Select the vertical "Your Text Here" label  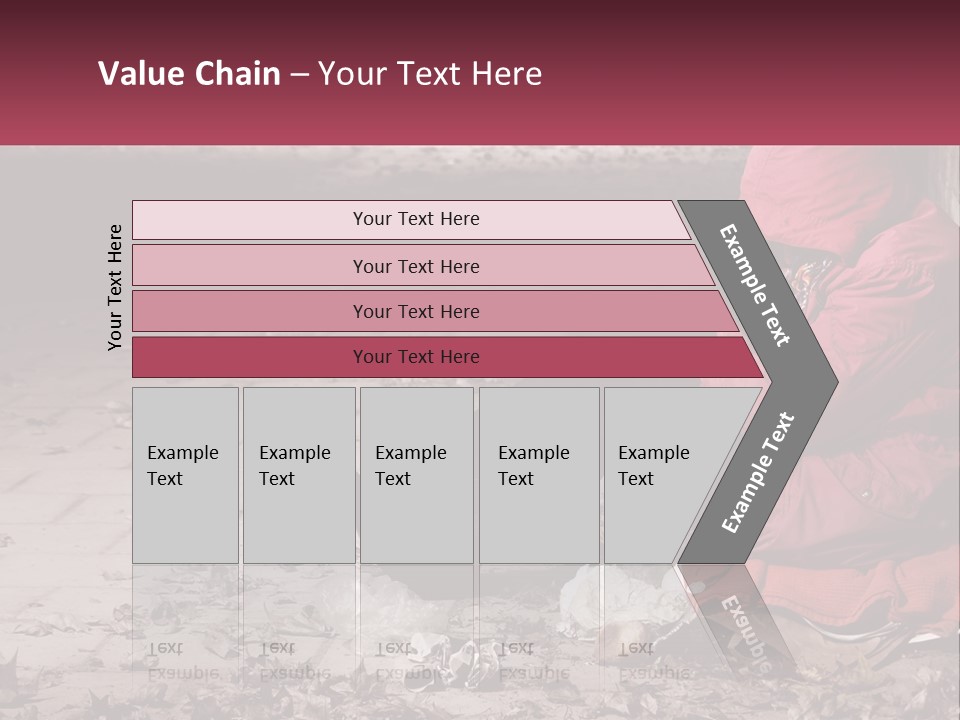pyautogui.click(x=115, y=287)
